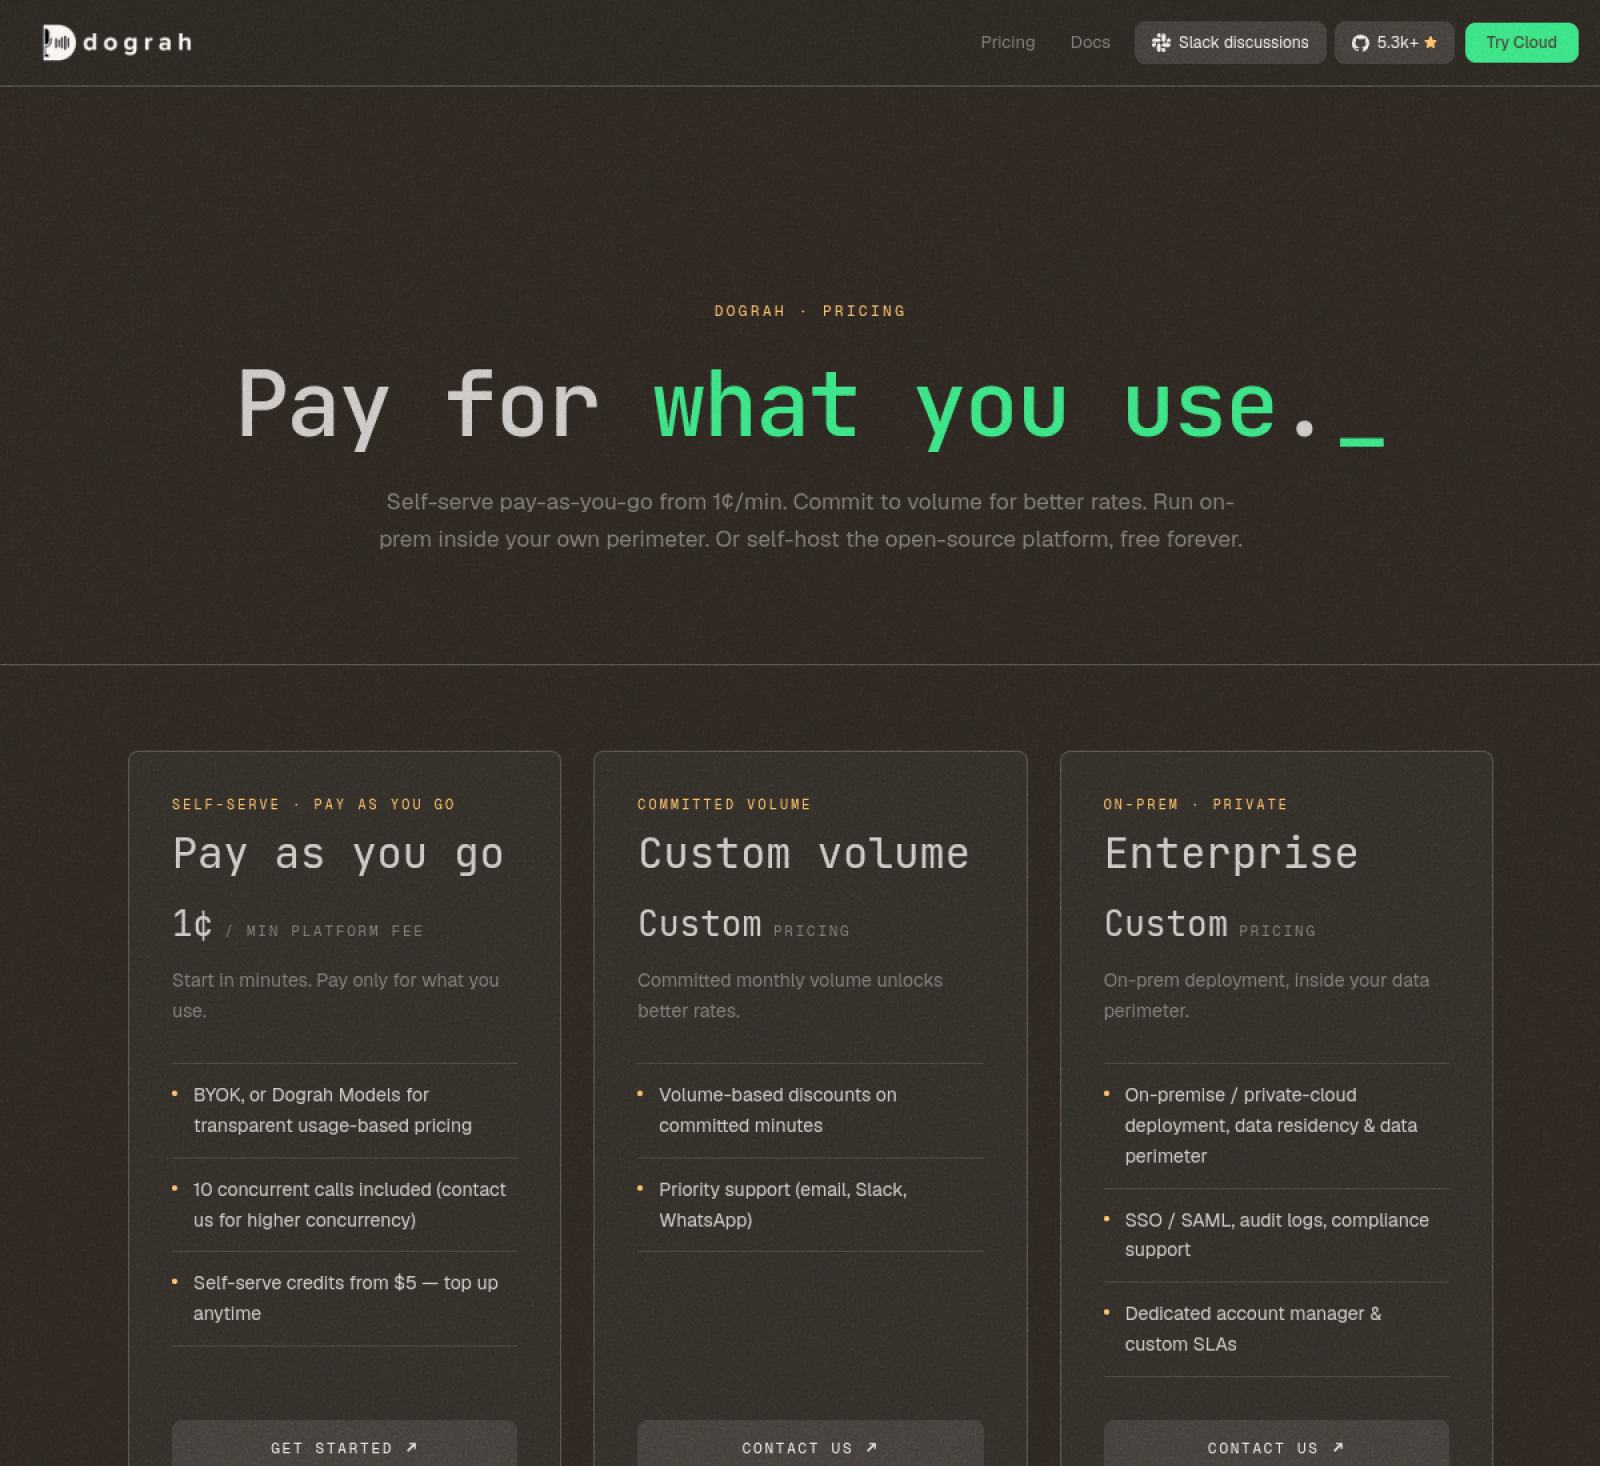This screenshot has height=1466, width=1600.
Task: Open the Pricing nav link
Action: click(1007, 42)
